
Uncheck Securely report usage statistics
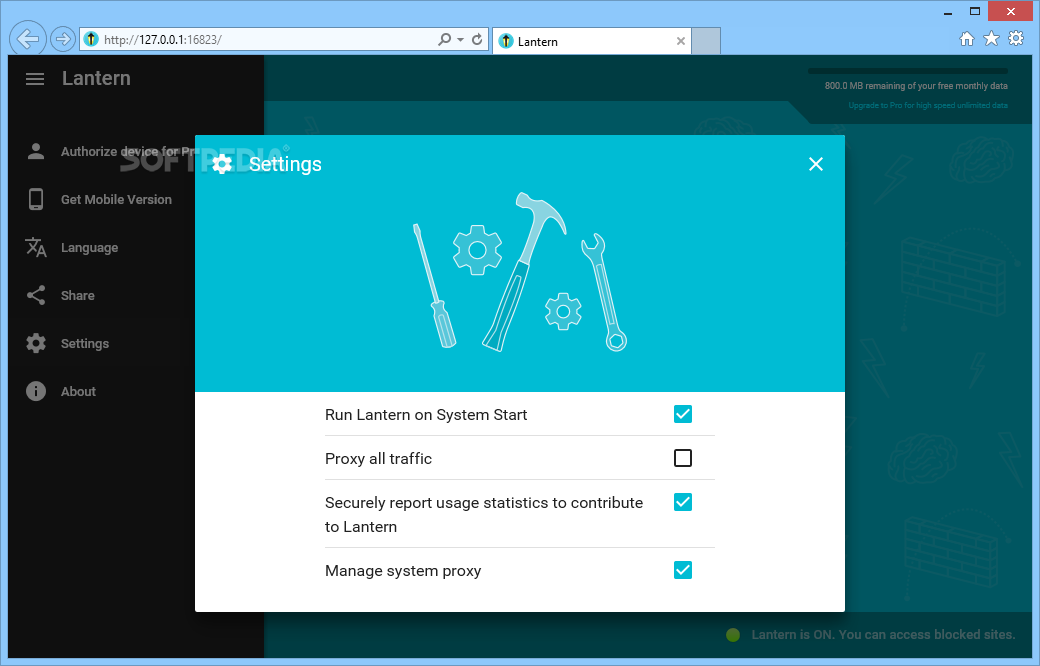point(682,502)
